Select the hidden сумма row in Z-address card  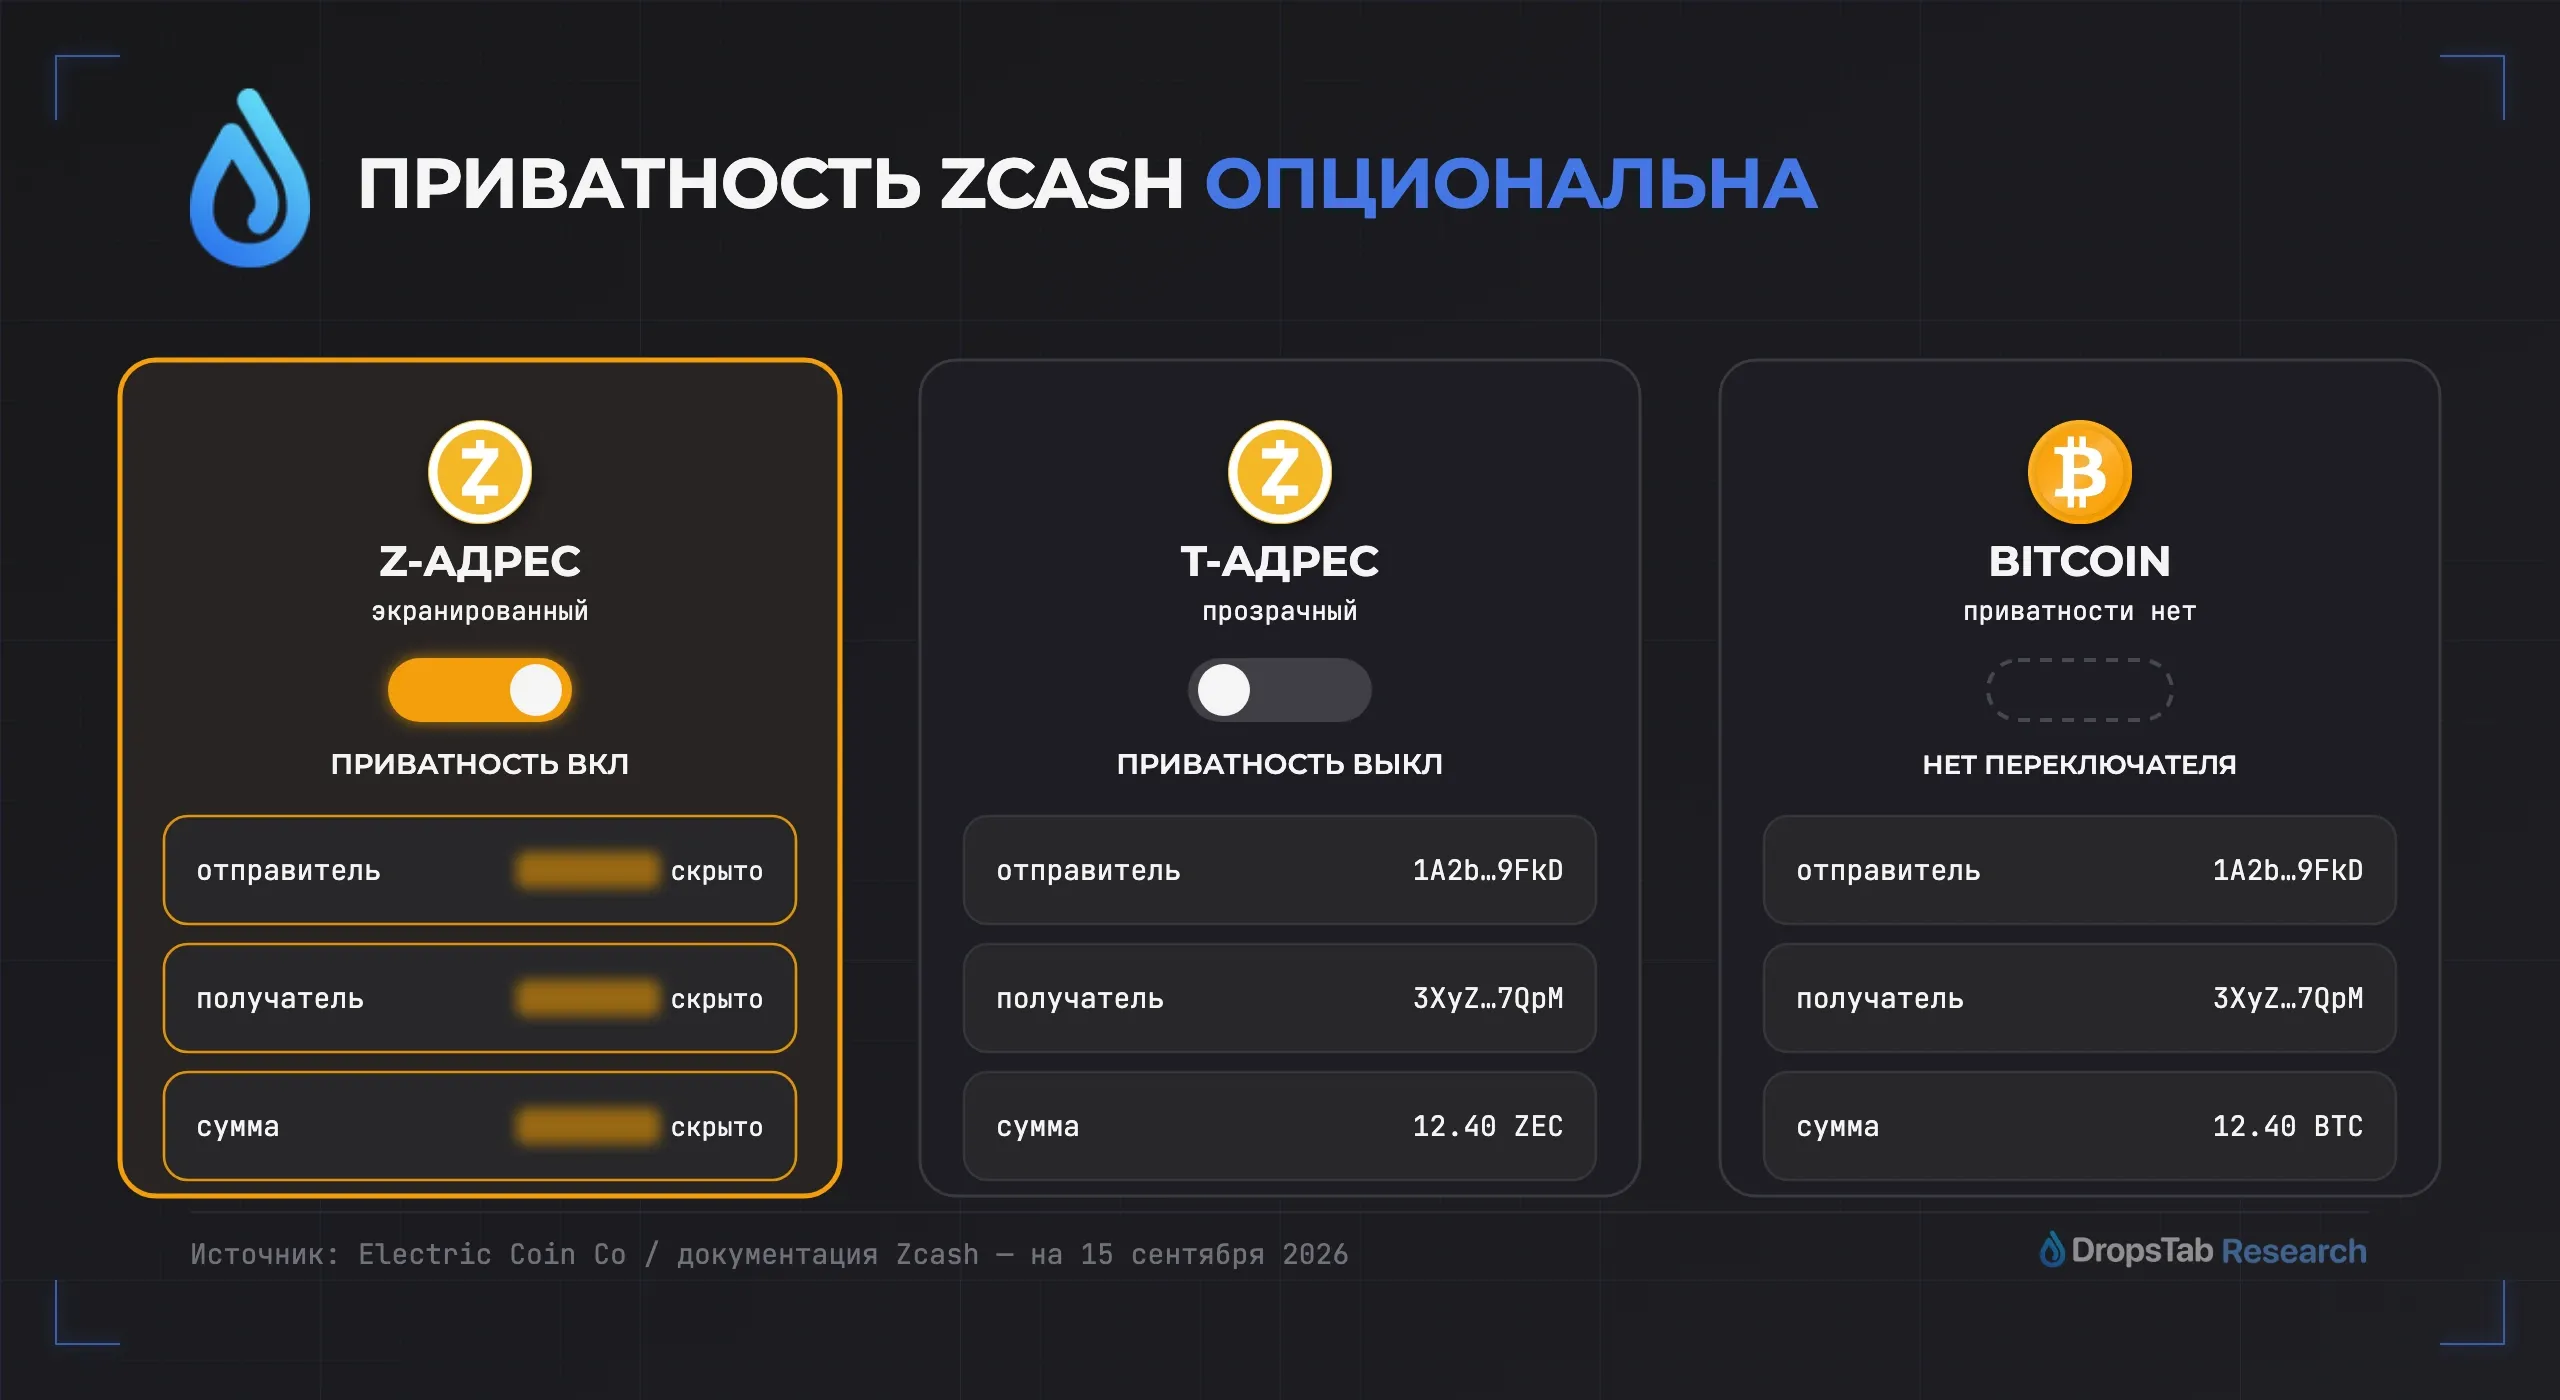tap(480, 1126)
